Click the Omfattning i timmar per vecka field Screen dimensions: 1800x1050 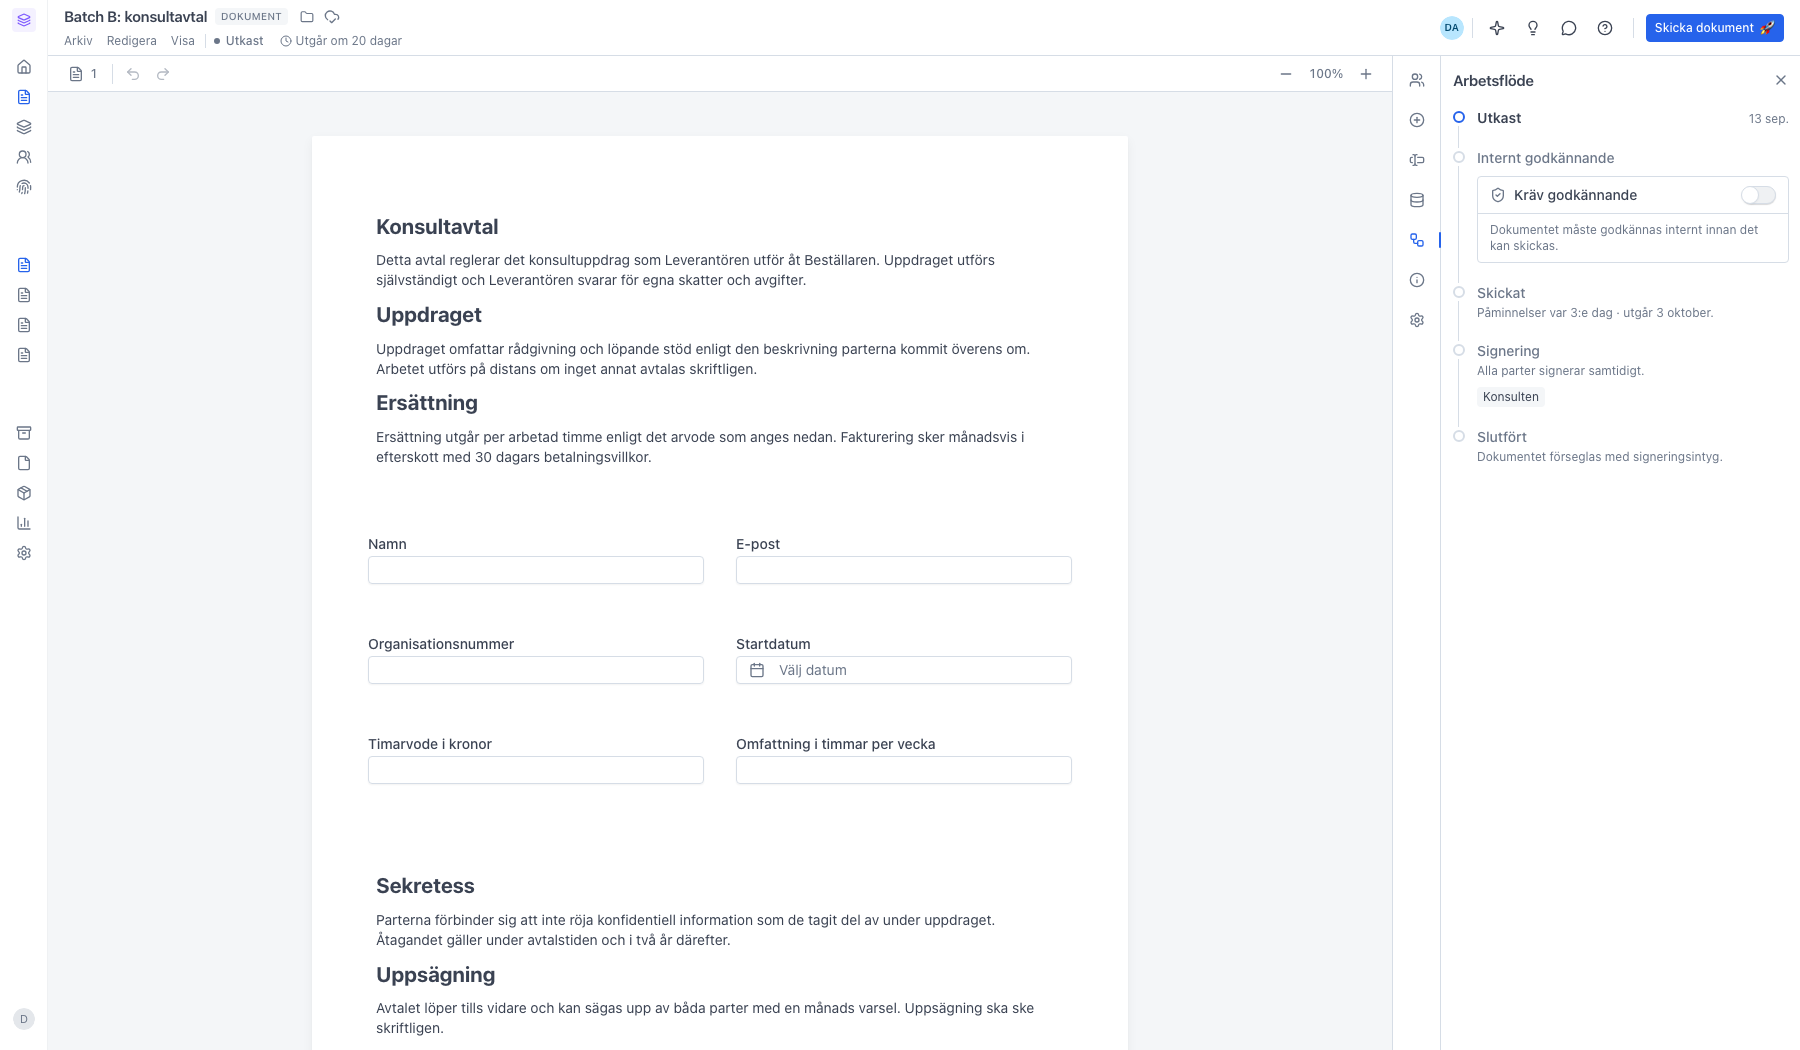904,770
